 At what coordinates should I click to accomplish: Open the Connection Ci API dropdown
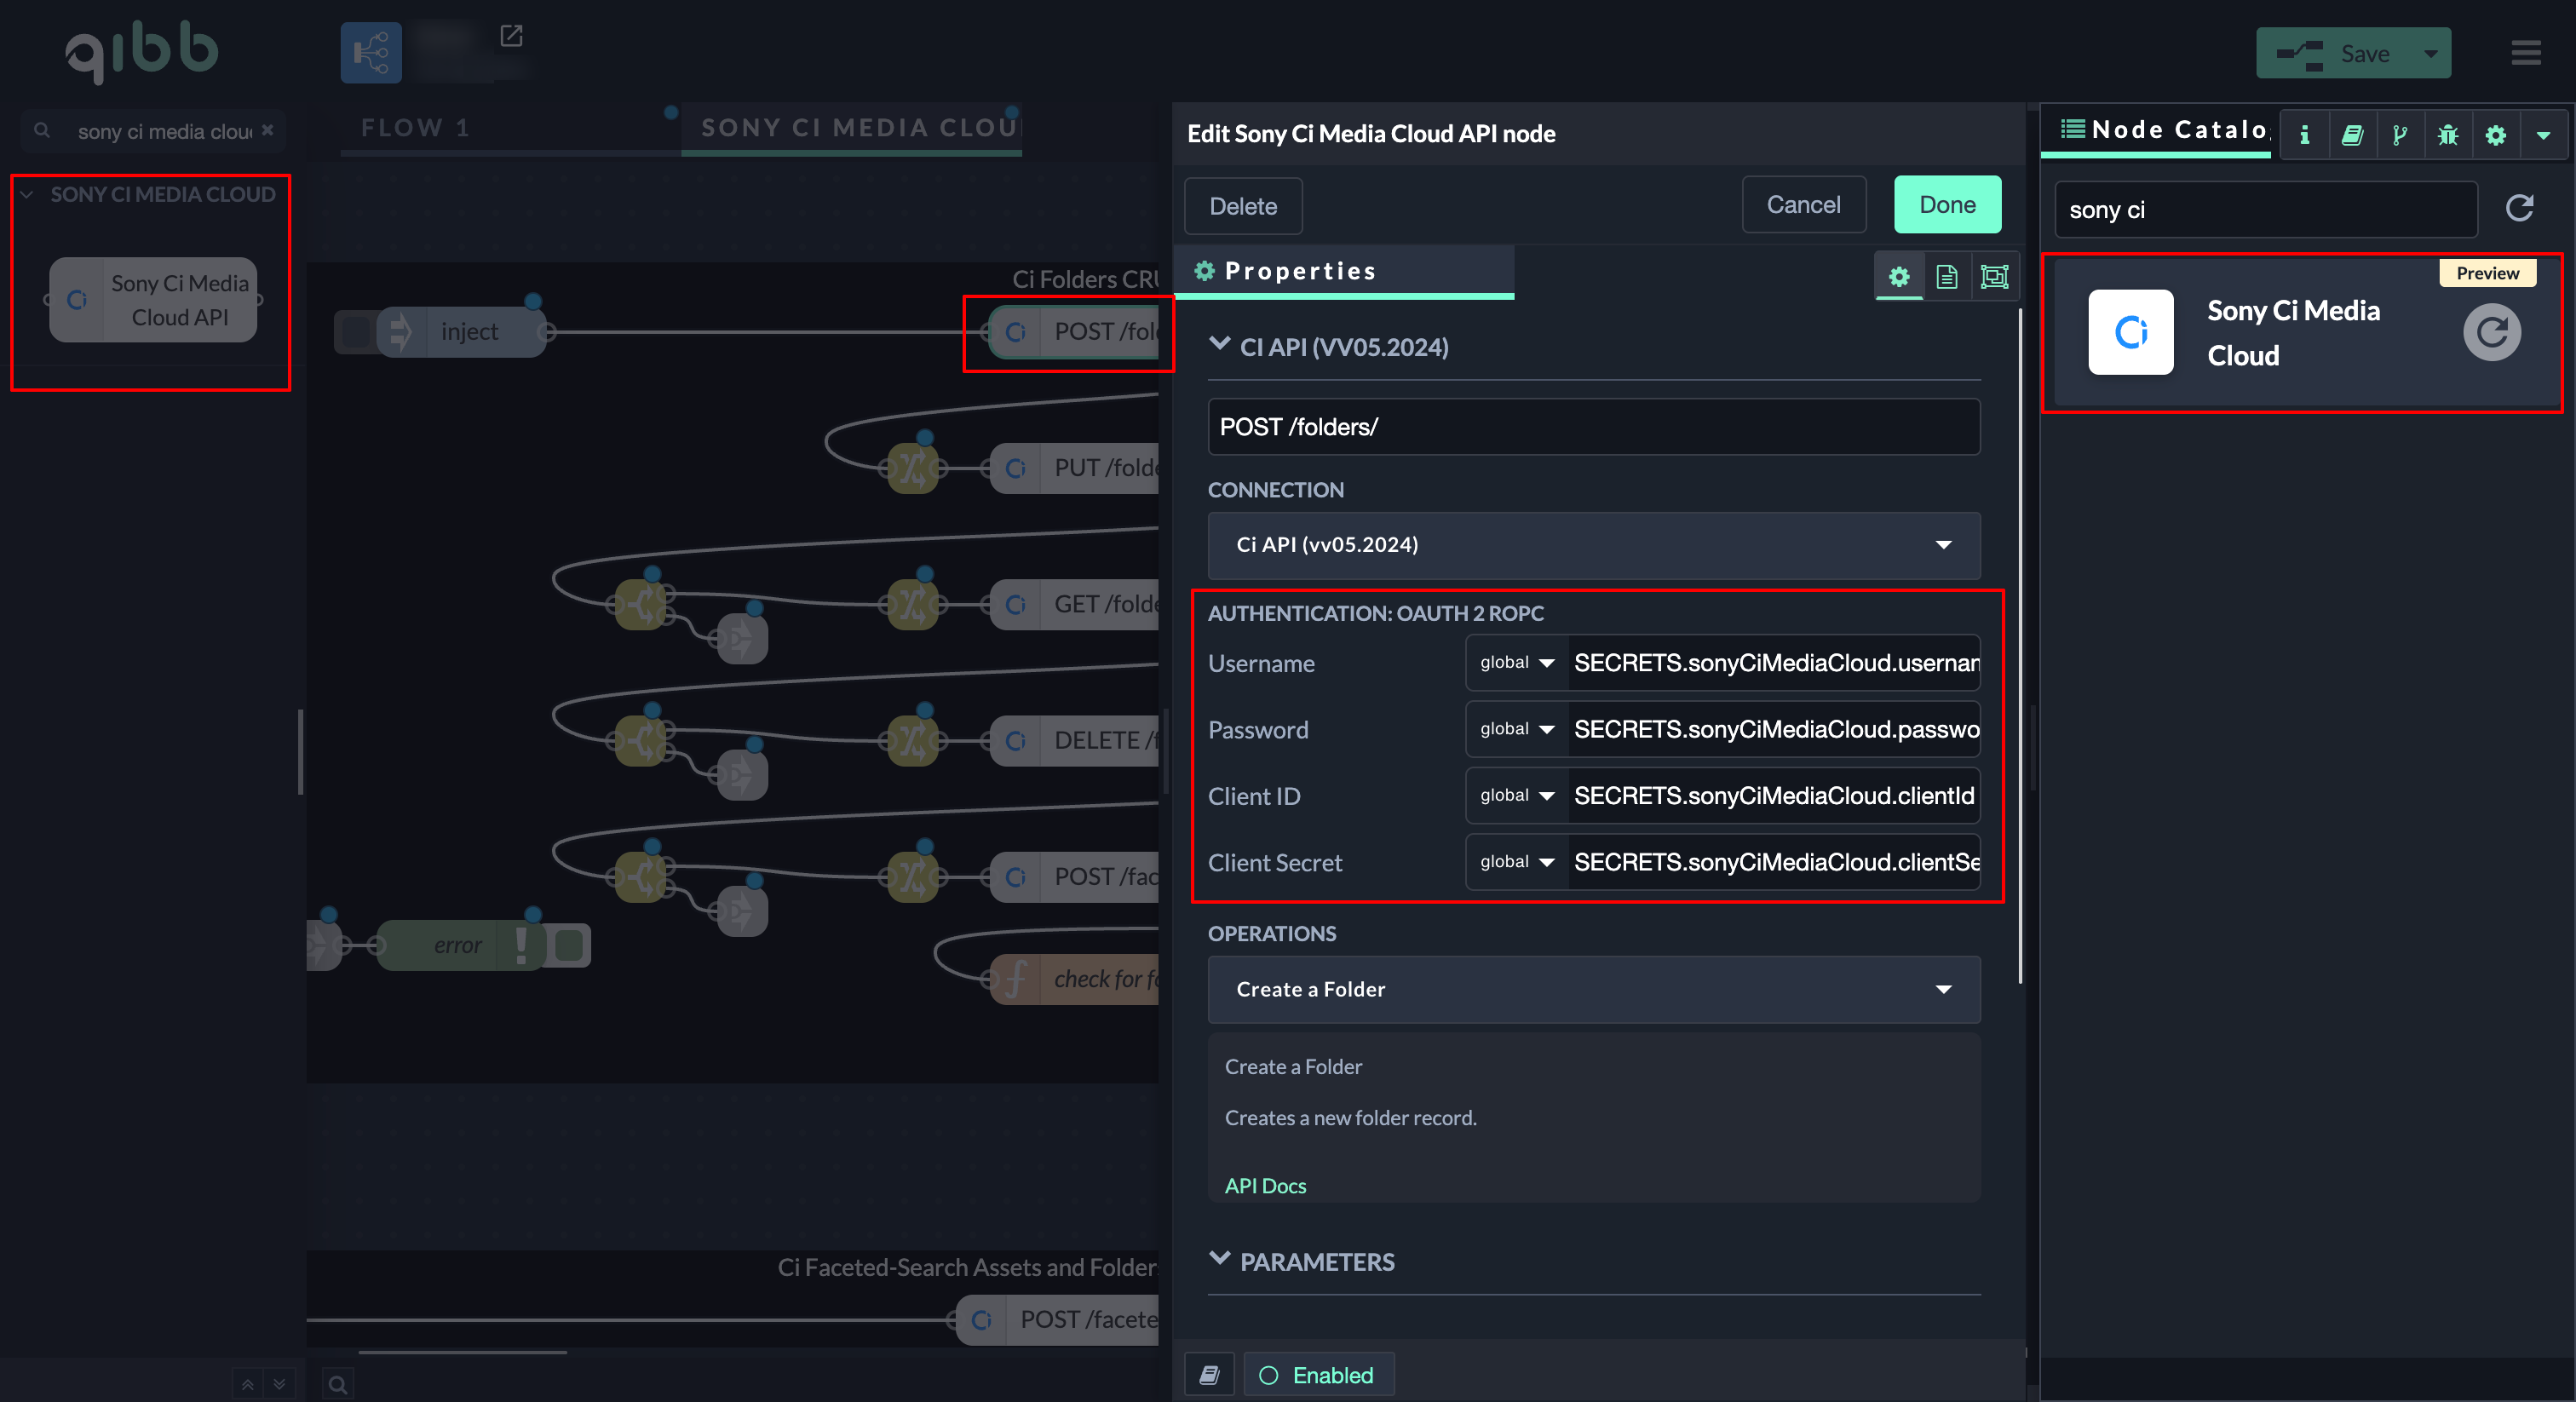(x=1593, y=545)
